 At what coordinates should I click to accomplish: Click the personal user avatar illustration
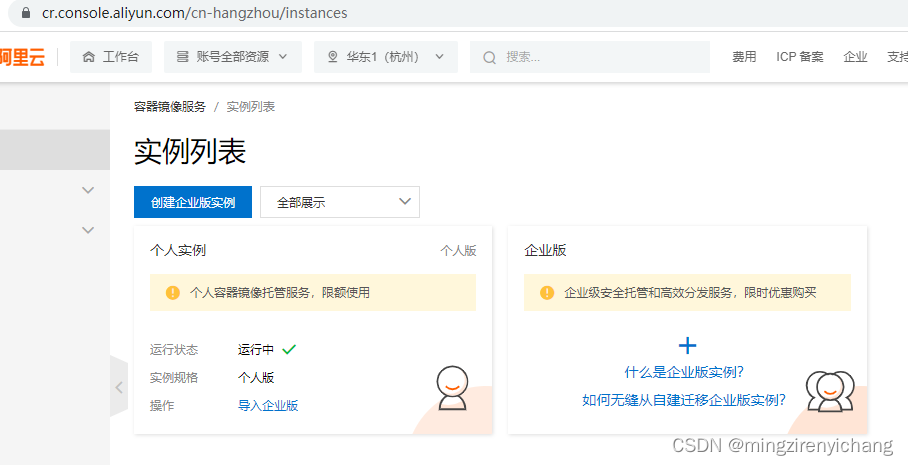(452, 388)
